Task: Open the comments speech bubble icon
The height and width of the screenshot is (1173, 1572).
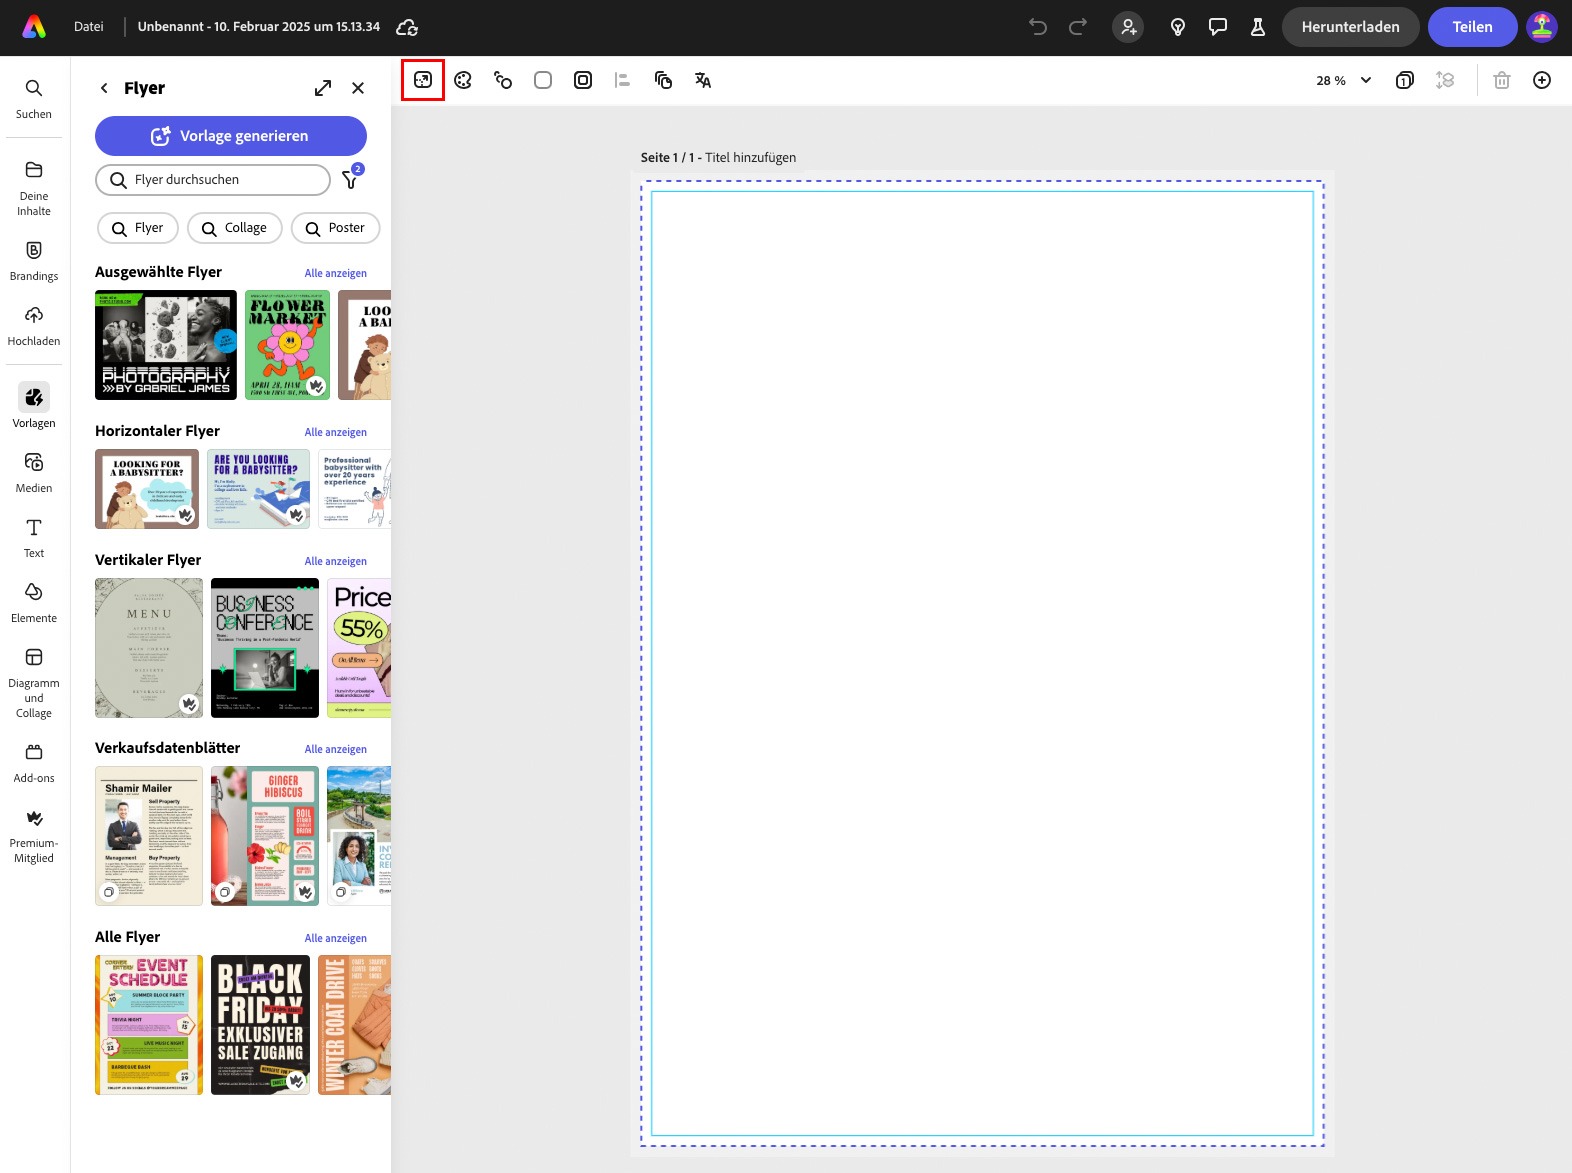Action: [1218, 27]
